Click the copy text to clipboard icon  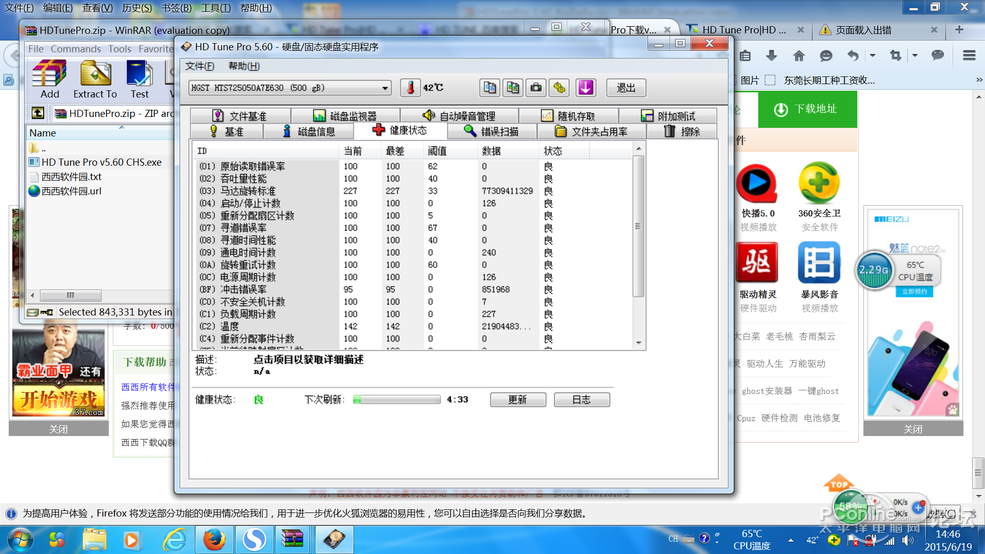[x=489, y=88]
